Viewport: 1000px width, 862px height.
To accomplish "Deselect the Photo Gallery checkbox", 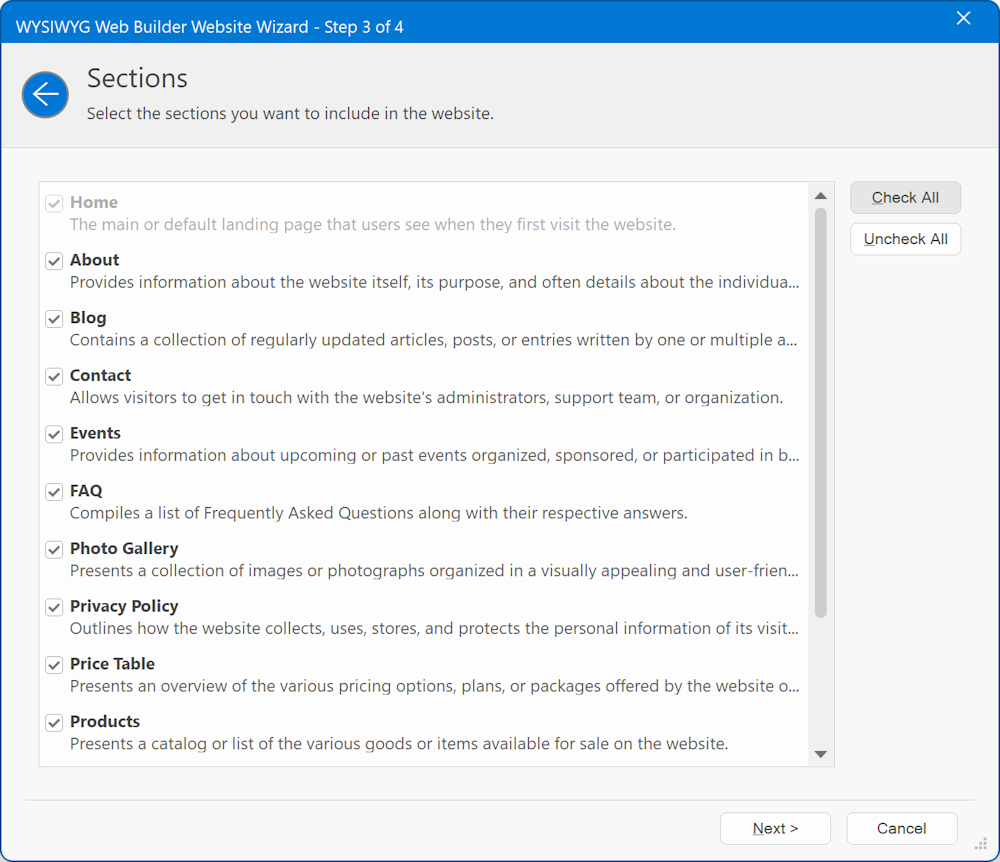I will pos(54,550).
